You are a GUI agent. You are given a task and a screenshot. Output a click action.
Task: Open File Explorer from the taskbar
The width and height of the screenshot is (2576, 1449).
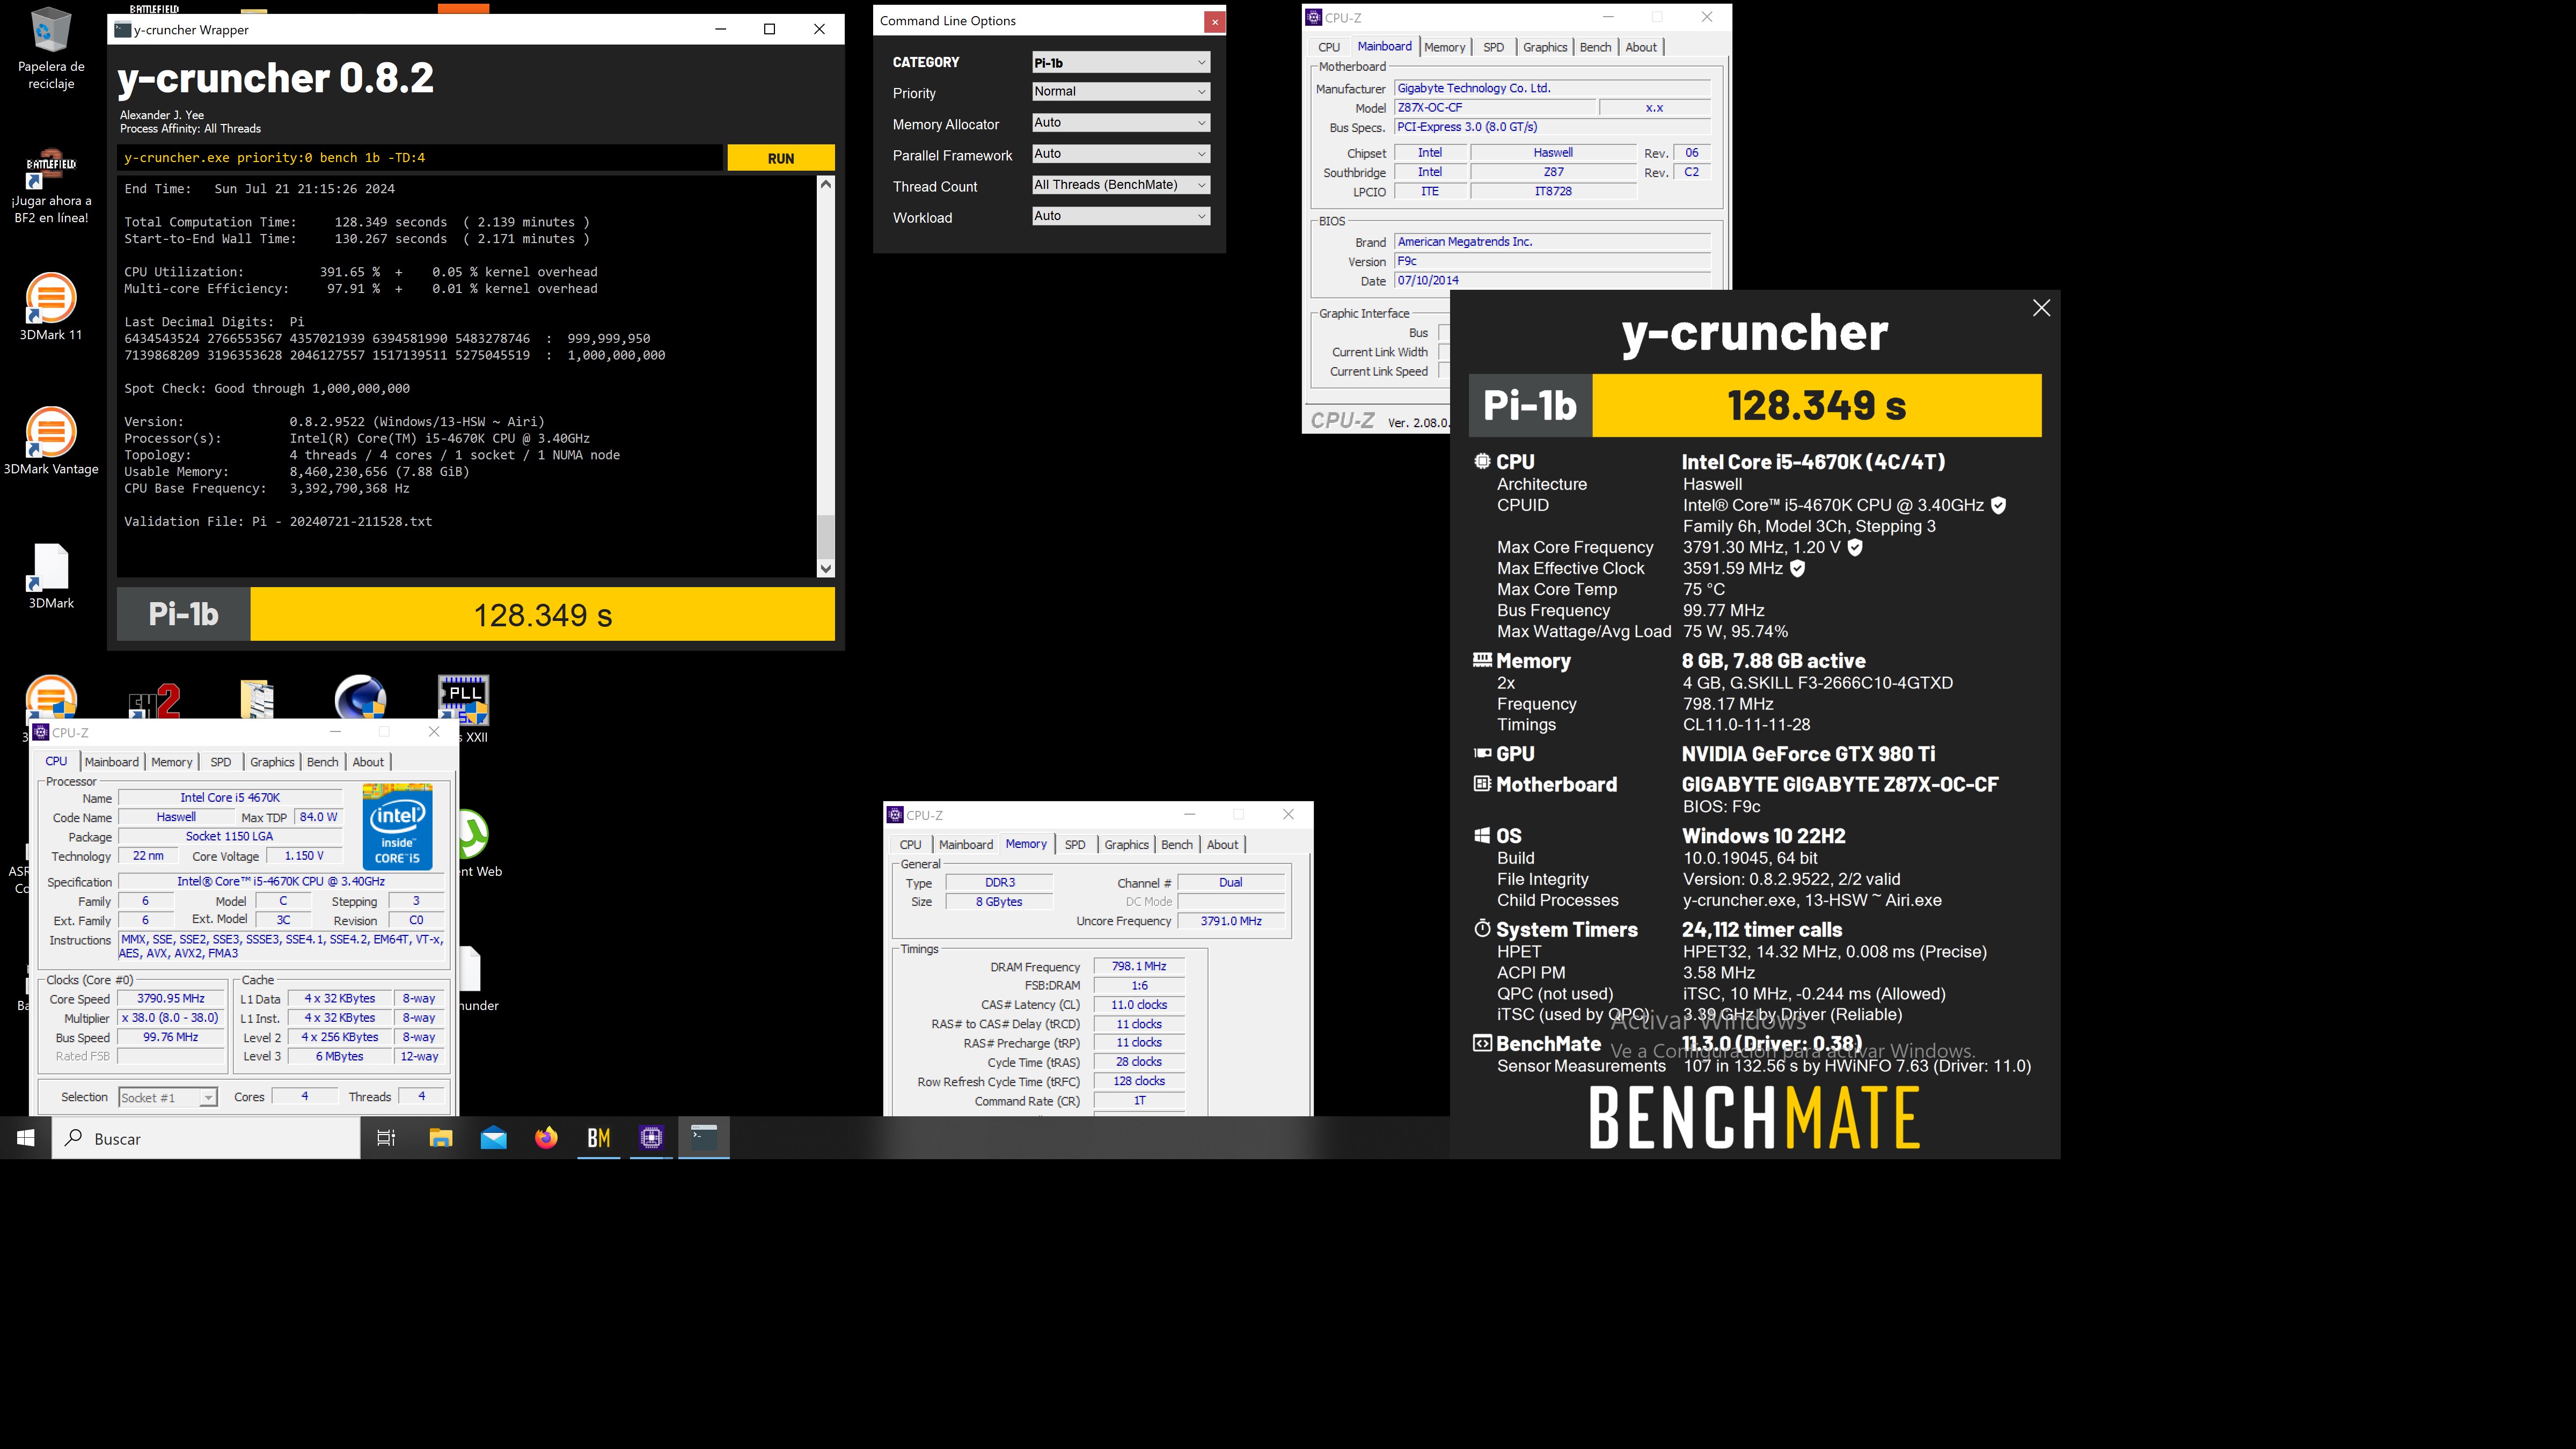pyautogui.click(x=441, y=1138)
